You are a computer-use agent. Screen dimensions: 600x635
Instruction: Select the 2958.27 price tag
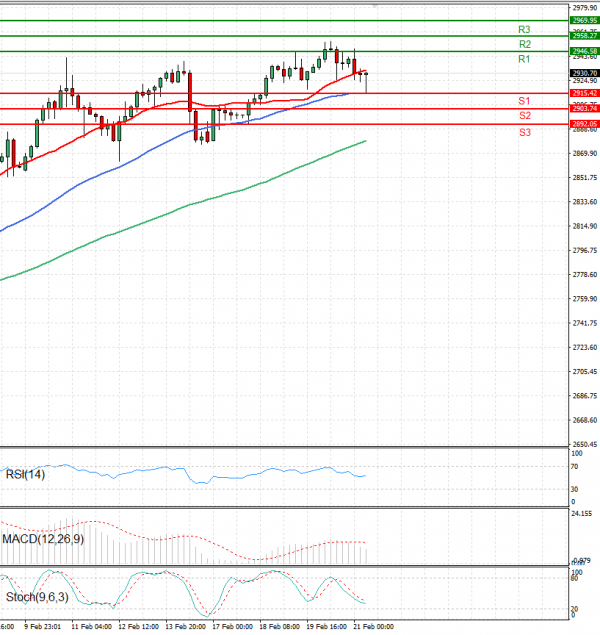pos(585,36)
